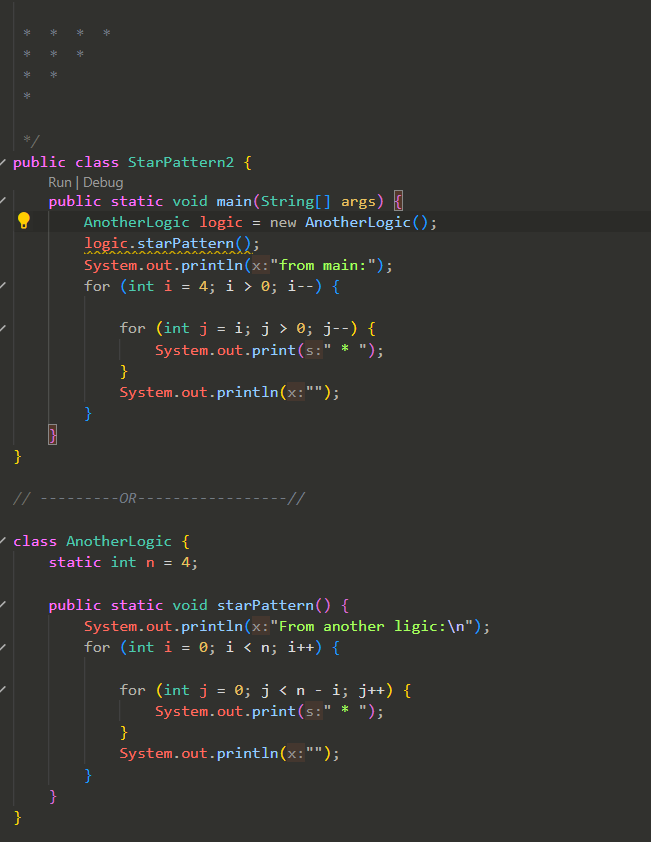The image size is (651, 842).
Task: Click the four-star row in the comment
Action: click(67, 33)
